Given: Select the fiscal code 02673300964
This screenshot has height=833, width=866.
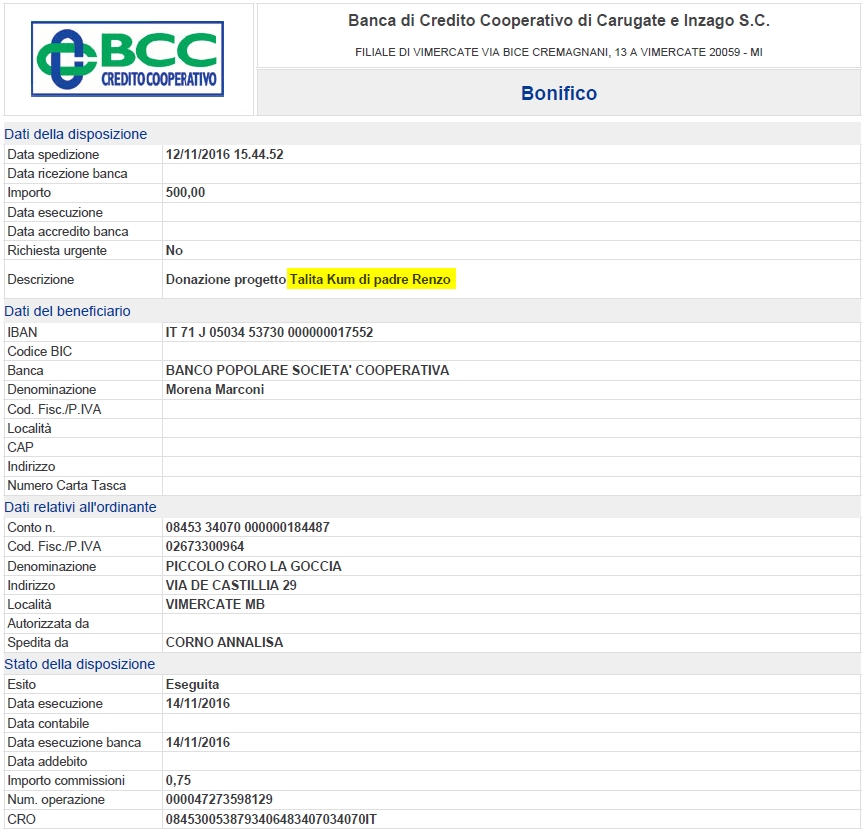Looking at the screenshot, I should click(205, 546).
